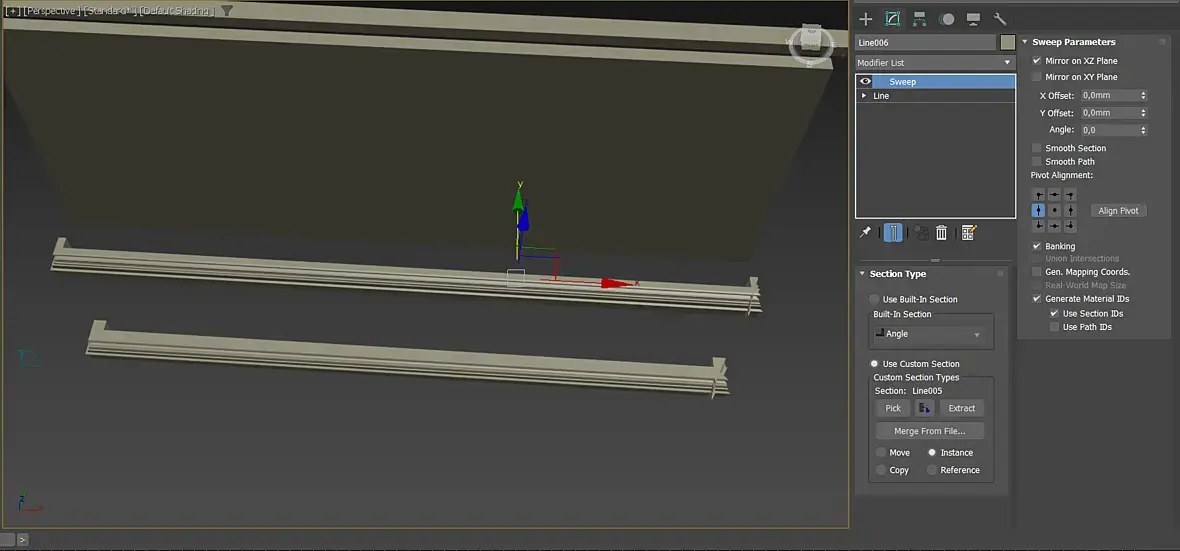
Task: Click the Extract button
Action: (x=962, y=408)
